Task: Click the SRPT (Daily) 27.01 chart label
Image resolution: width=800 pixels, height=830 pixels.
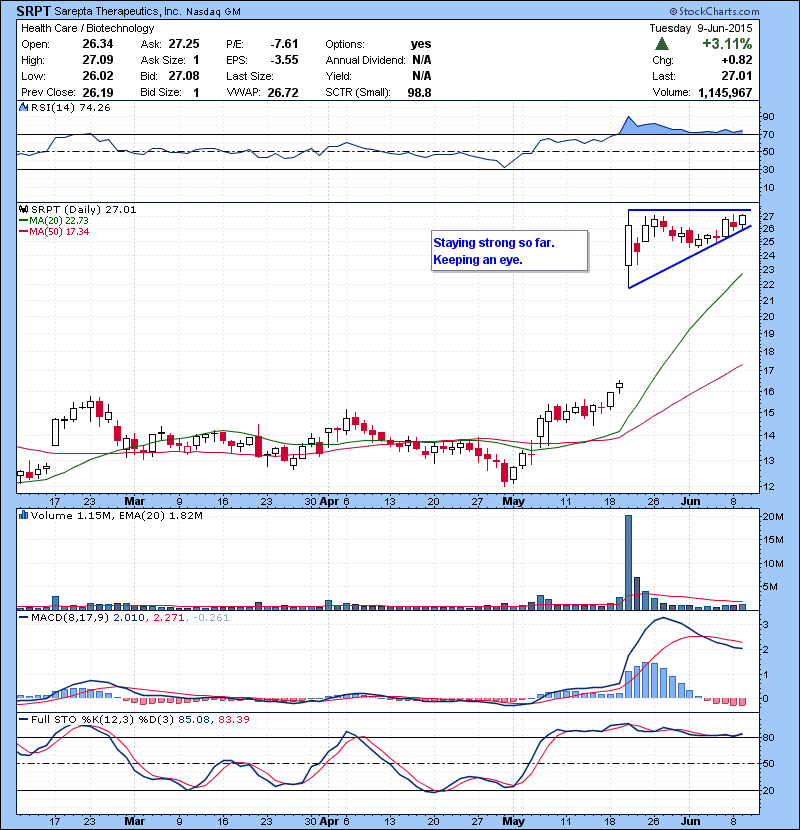Action: (84, 209)
